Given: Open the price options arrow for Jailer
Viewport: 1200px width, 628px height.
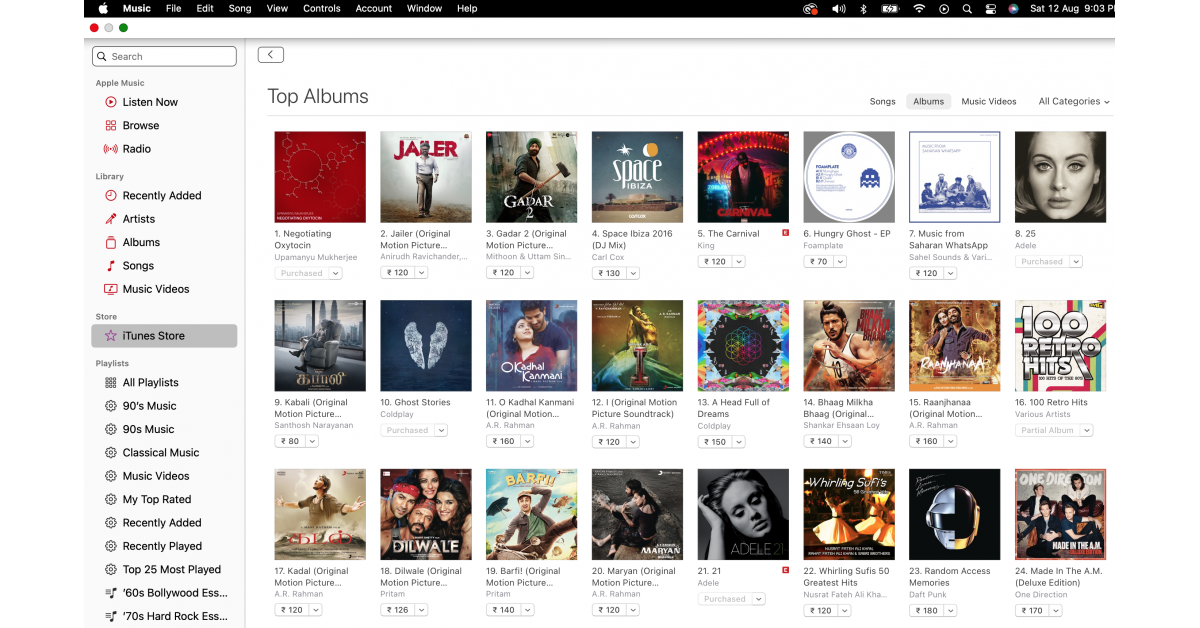Looking at the screenshot, I should (x=421, y=273).
